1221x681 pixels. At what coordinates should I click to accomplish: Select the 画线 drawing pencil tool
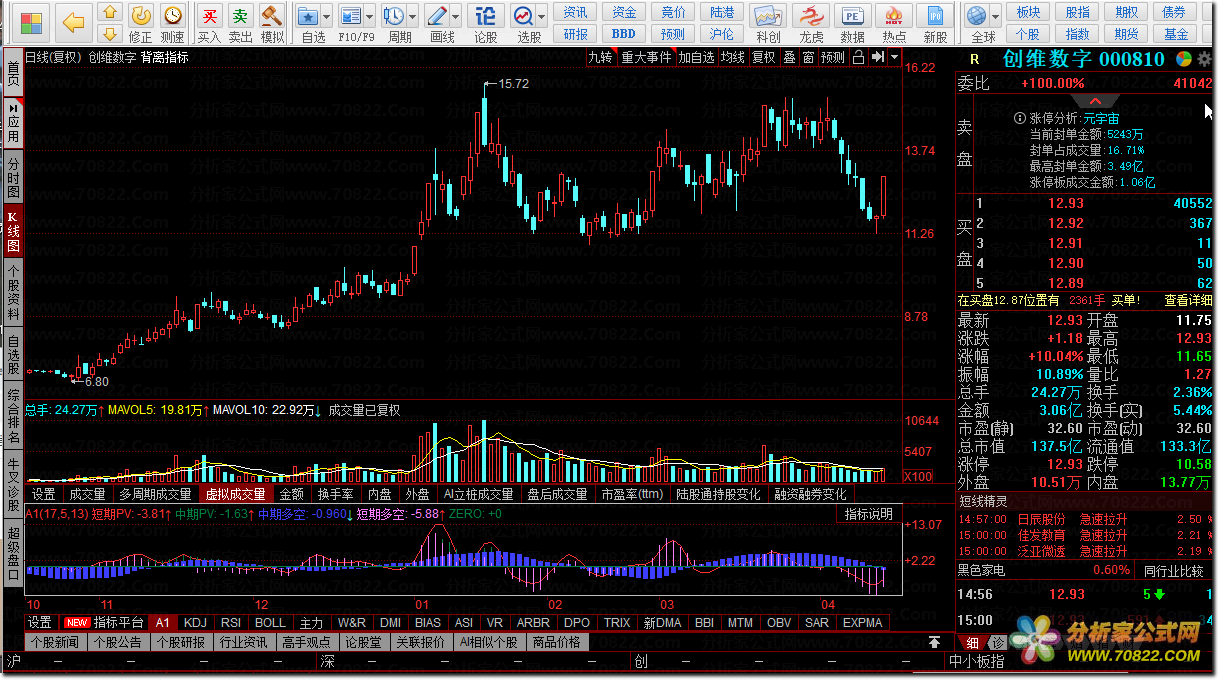coord(436,17)
